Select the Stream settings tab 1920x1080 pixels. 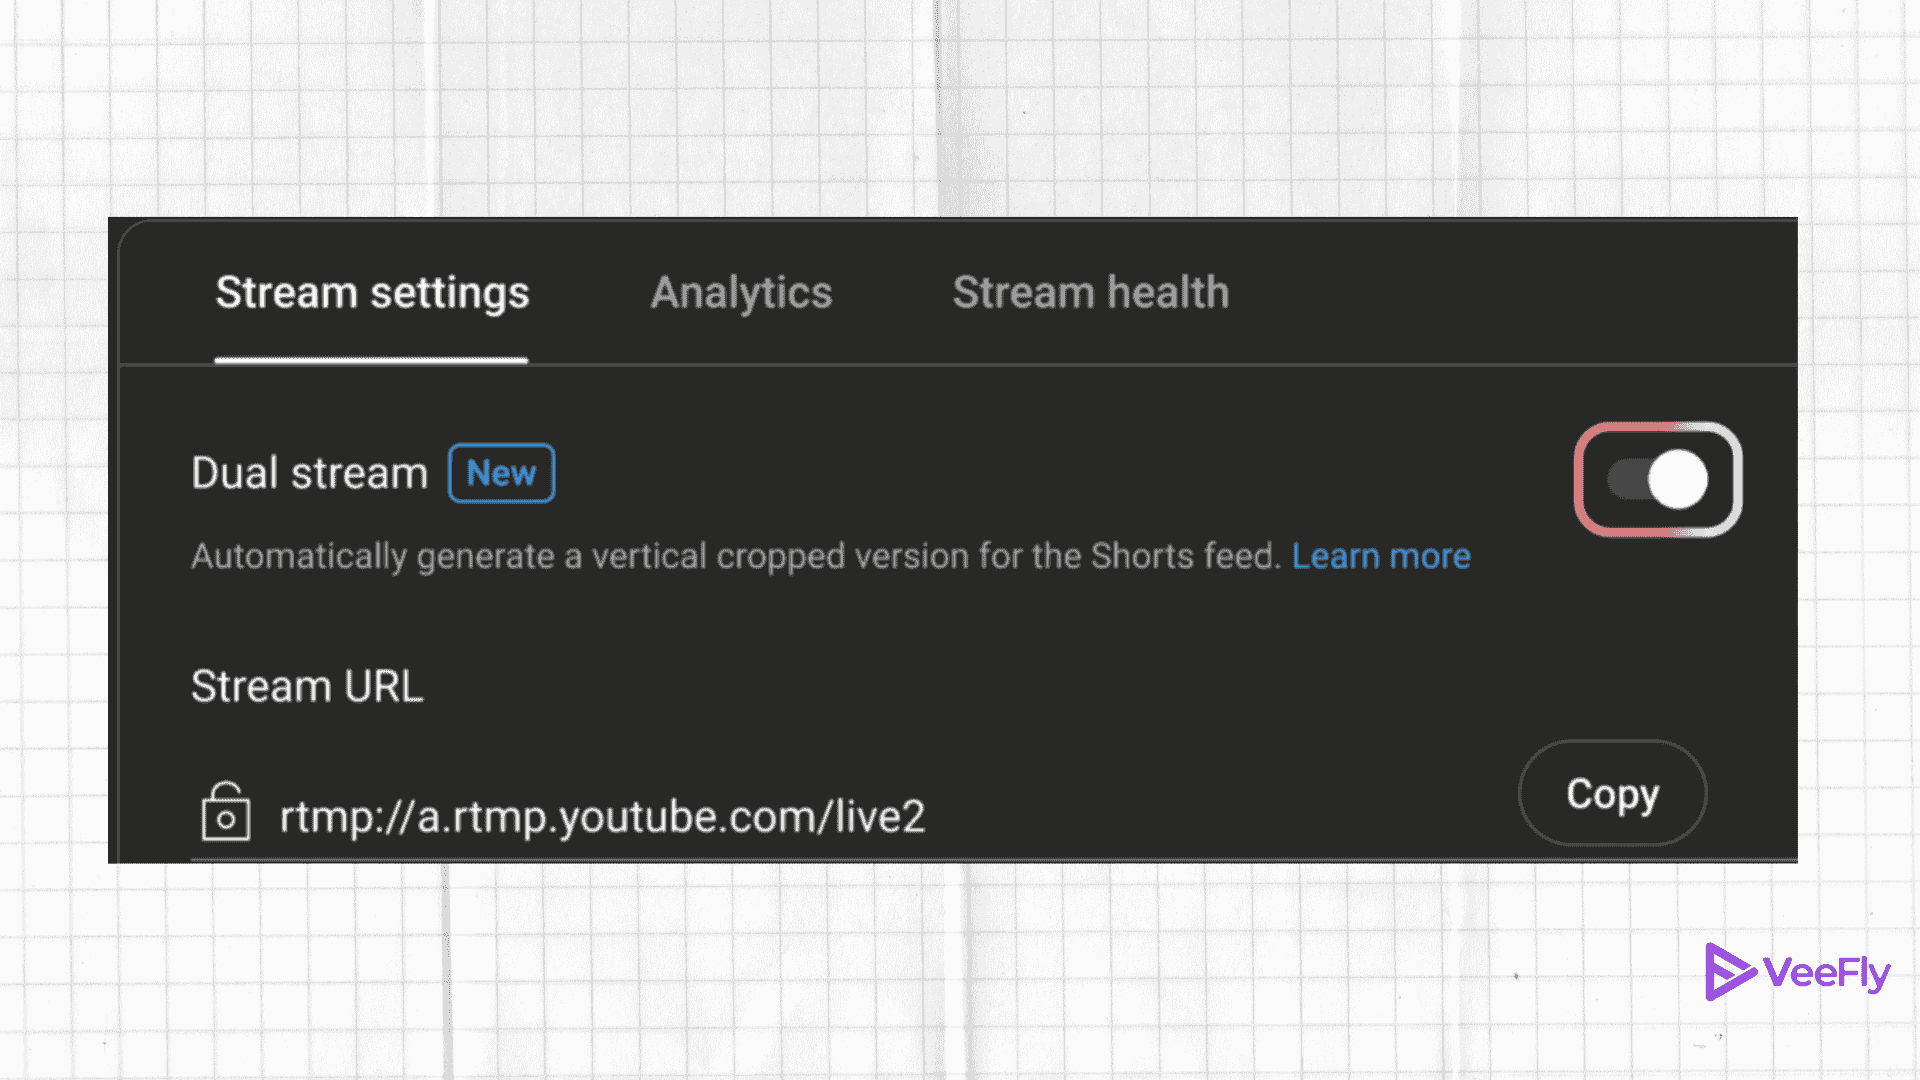pos(372,293)
